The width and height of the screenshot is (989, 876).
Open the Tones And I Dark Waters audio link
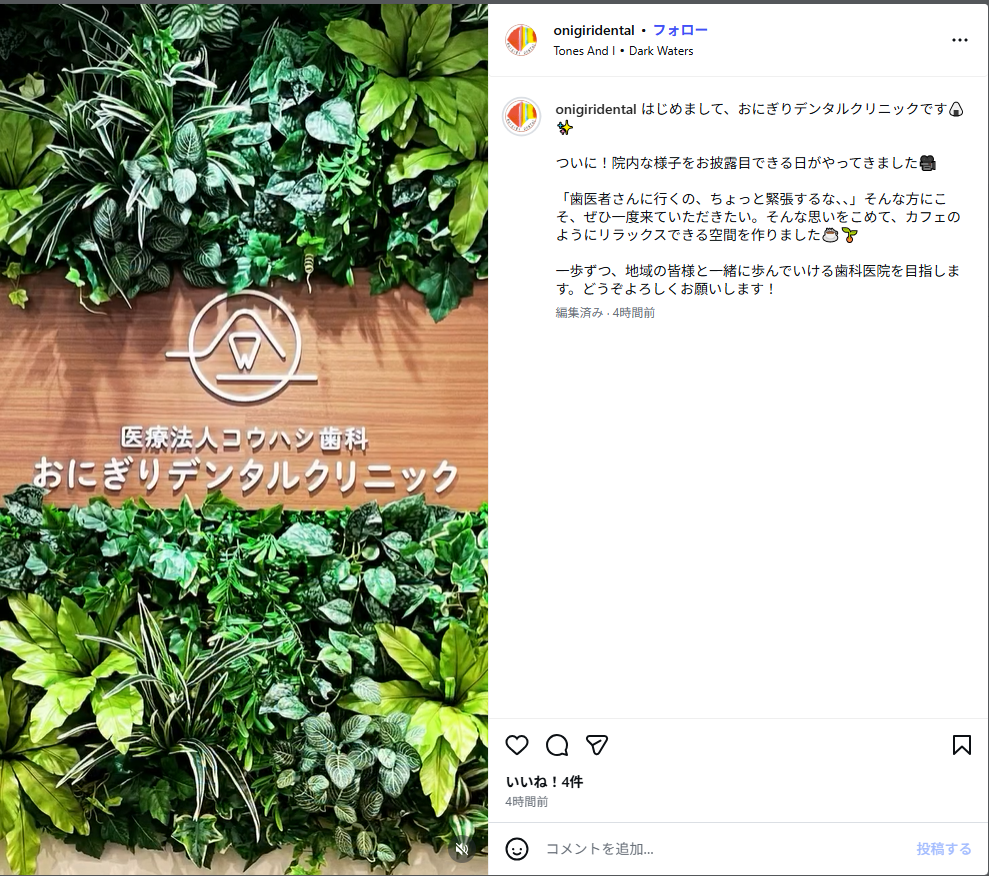coord(623,51)
